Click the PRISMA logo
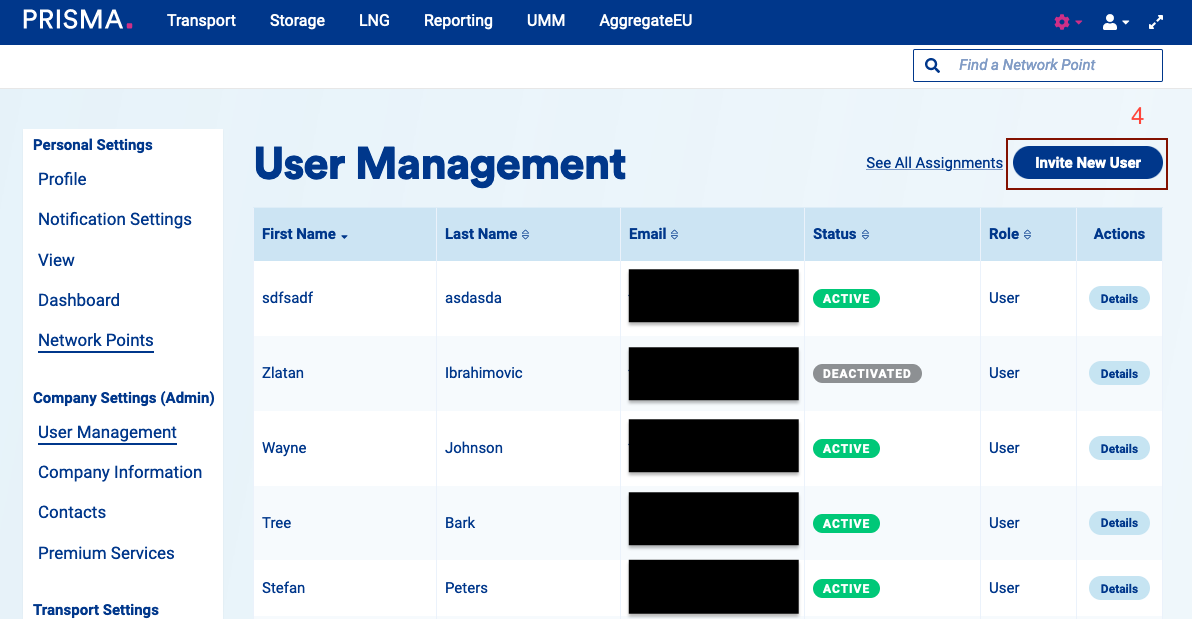 (77, 20)
